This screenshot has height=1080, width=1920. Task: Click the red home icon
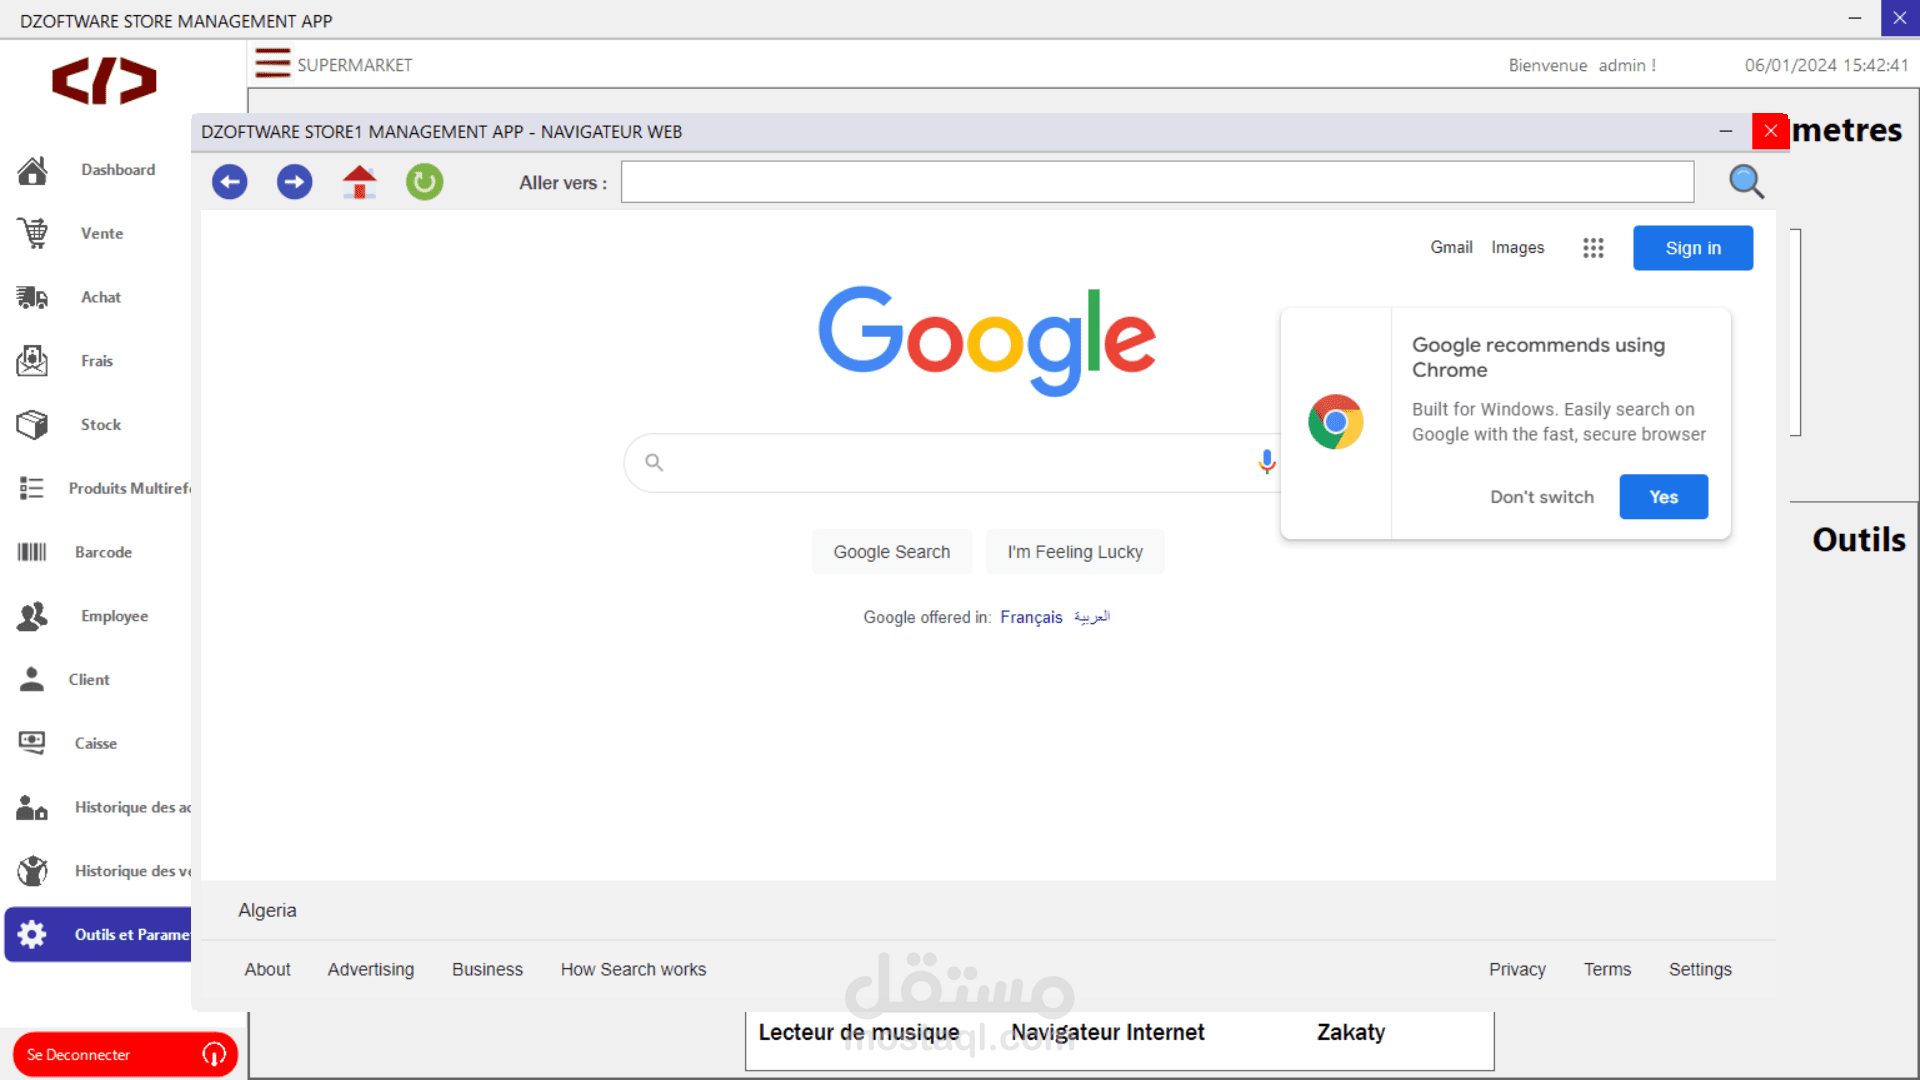click(x=359, y=182)
